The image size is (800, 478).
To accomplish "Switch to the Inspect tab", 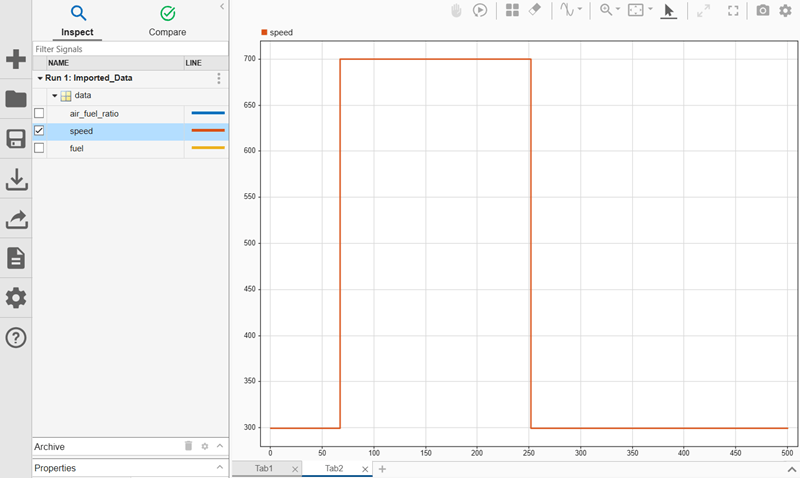I will click(78, 21).
